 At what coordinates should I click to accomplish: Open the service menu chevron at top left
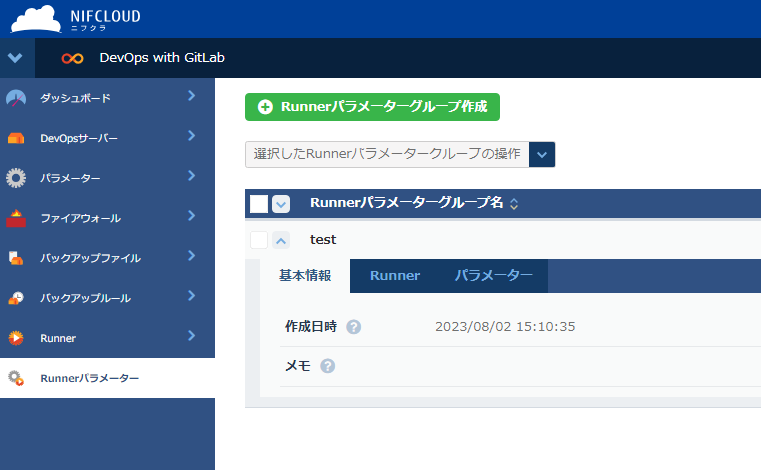pos(15,58)
